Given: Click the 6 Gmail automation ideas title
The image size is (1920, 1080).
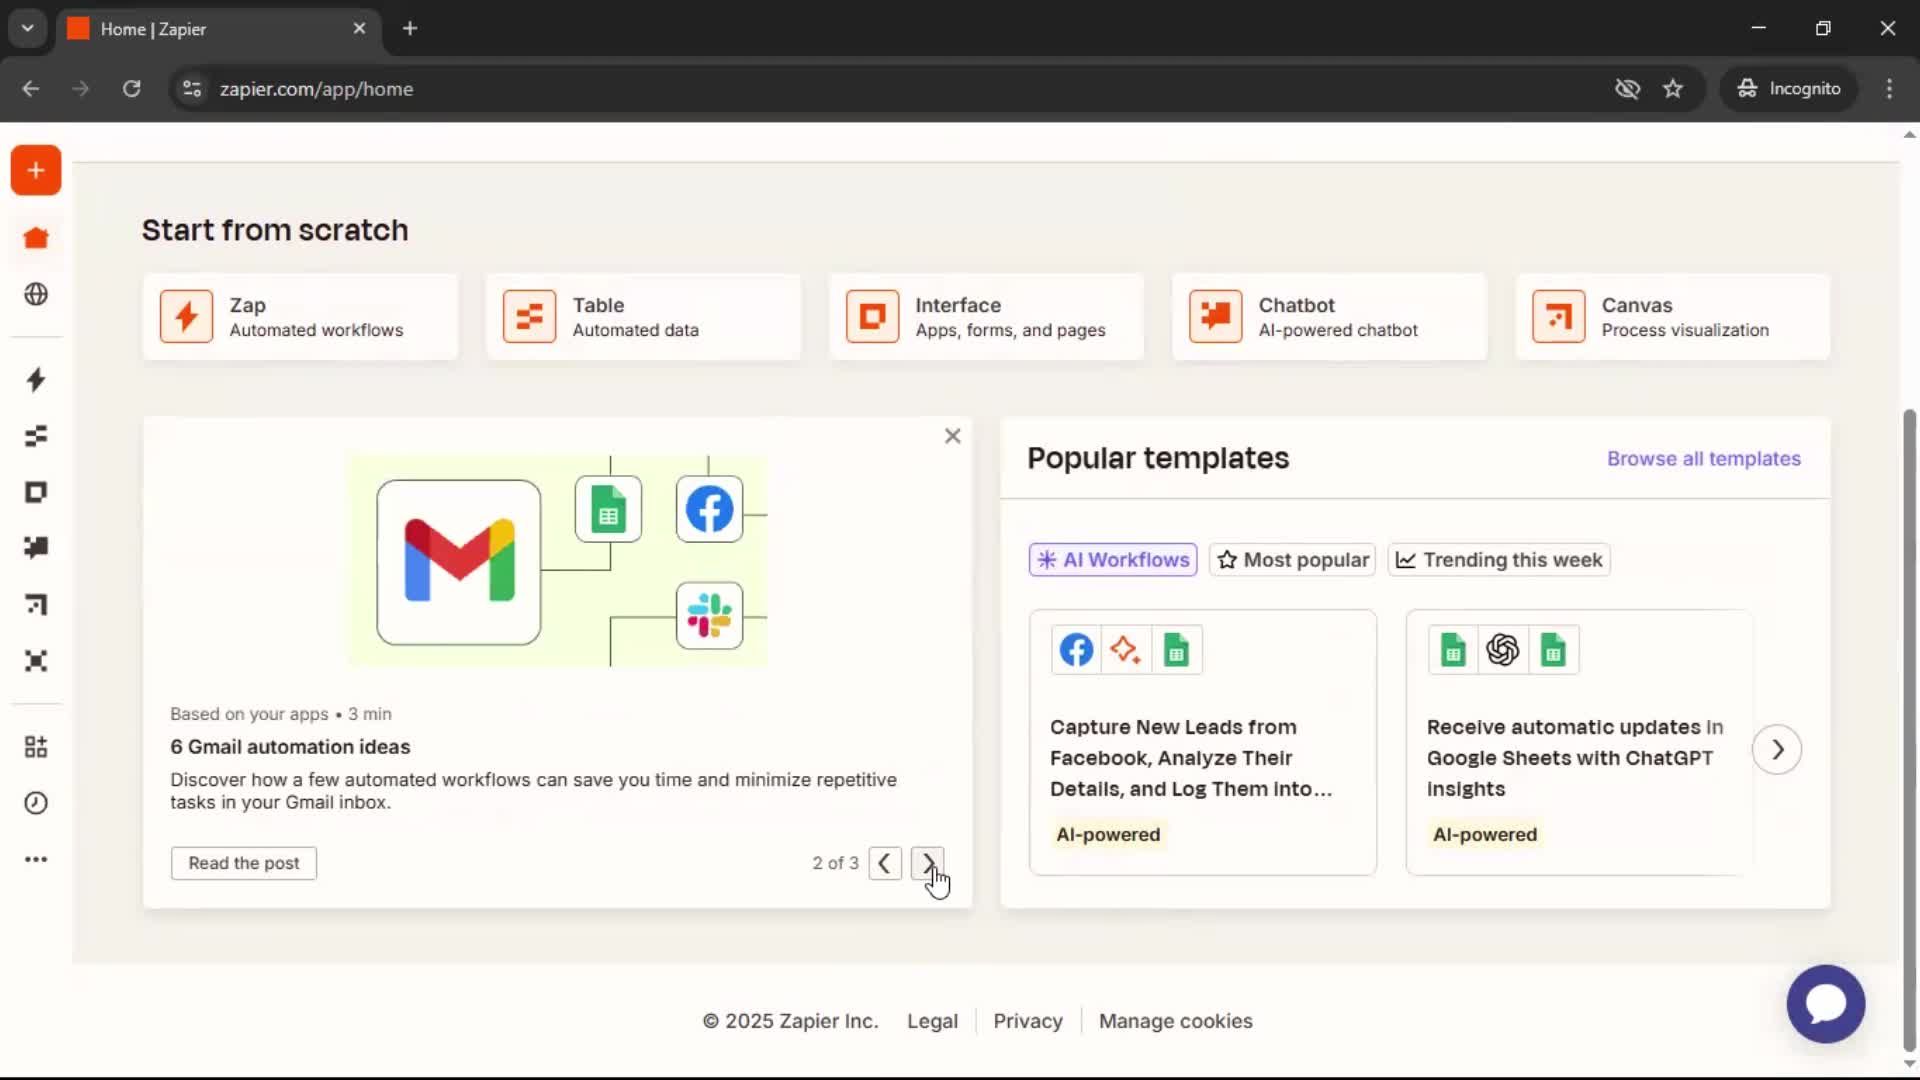Looking at the screenshot, I should pyautogui.click(x=290, y=747).
